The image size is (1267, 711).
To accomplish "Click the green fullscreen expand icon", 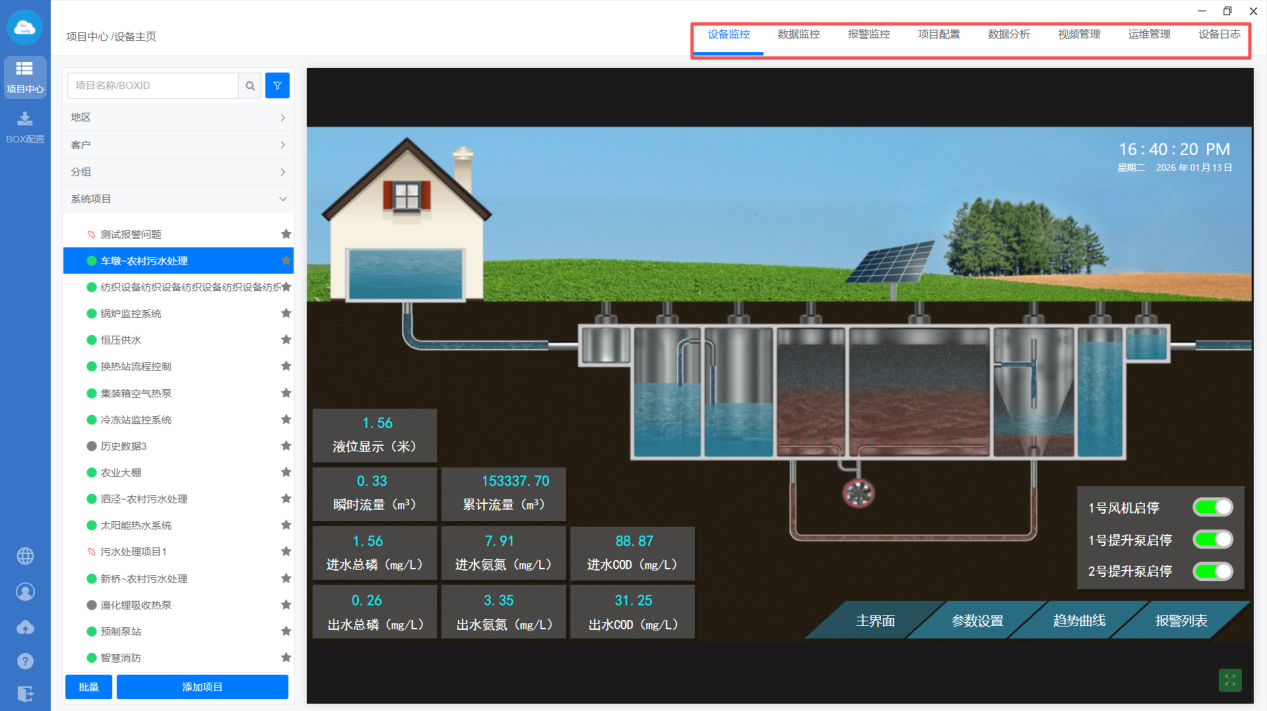I will 1230,680.
